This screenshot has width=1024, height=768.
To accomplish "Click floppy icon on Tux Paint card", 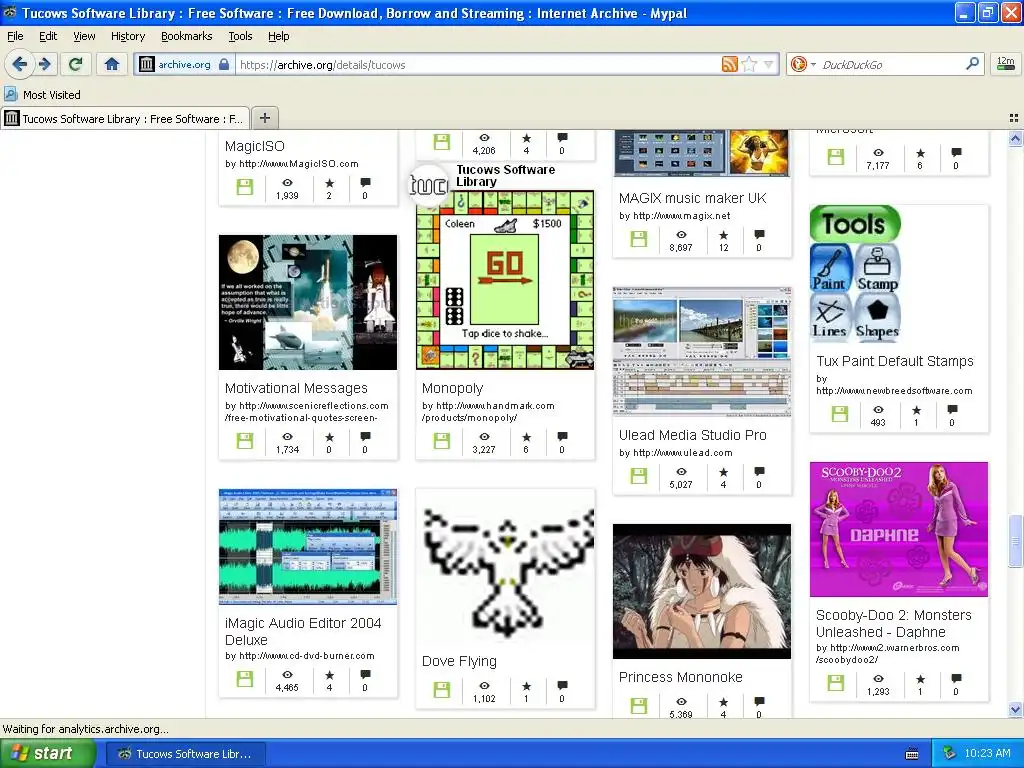I will (840, 414).
